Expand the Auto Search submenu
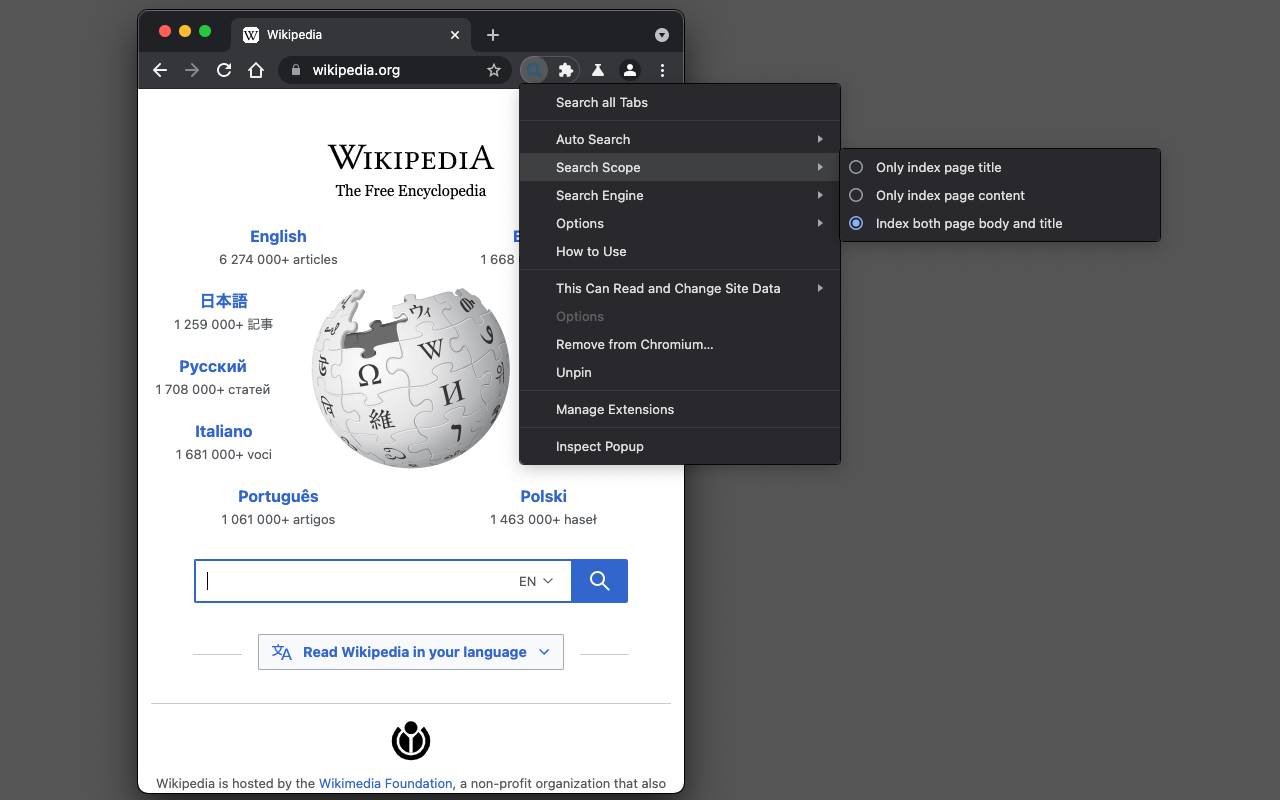This screenshot has height=800, width=1280. point(680,139)
